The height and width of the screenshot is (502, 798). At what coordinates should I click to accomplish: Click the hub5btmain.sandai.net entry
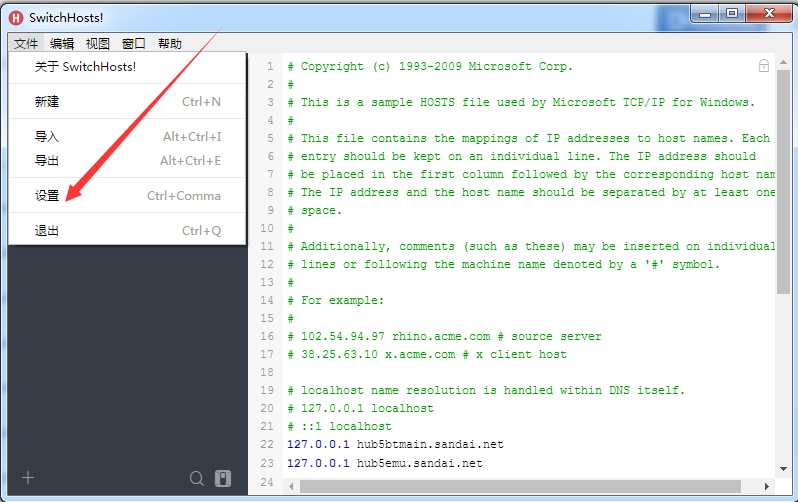tap(430, 444)
